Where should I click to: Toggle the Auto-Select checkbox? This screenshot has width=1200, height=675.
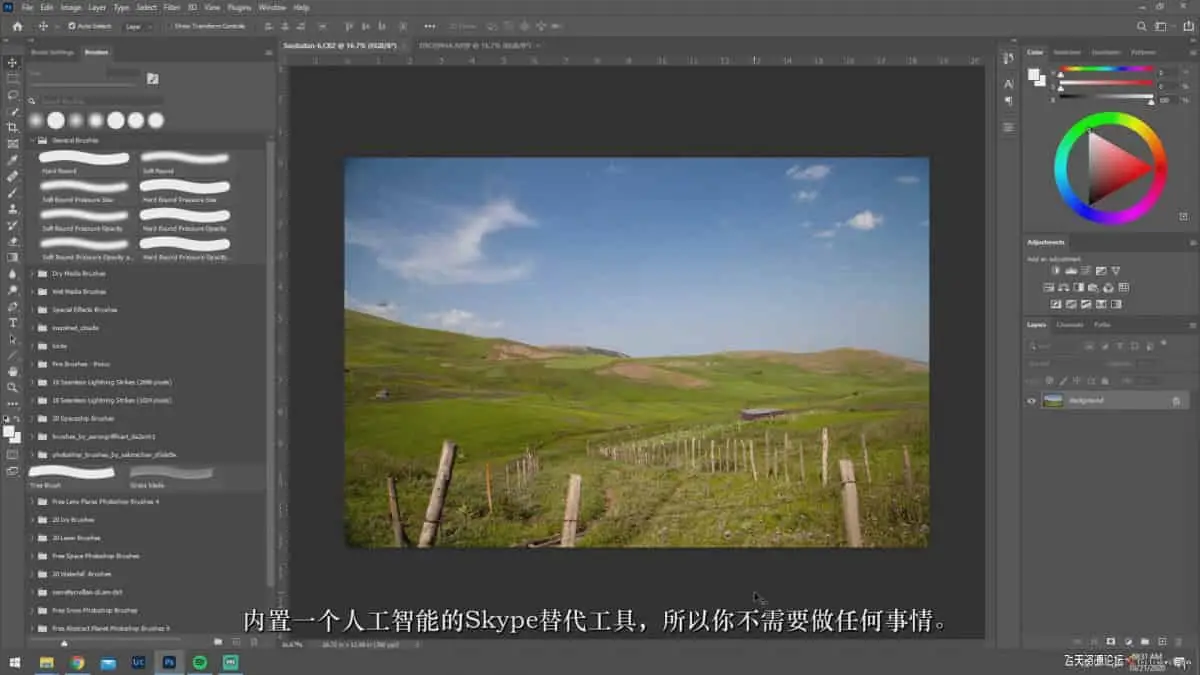pos(72,26)
